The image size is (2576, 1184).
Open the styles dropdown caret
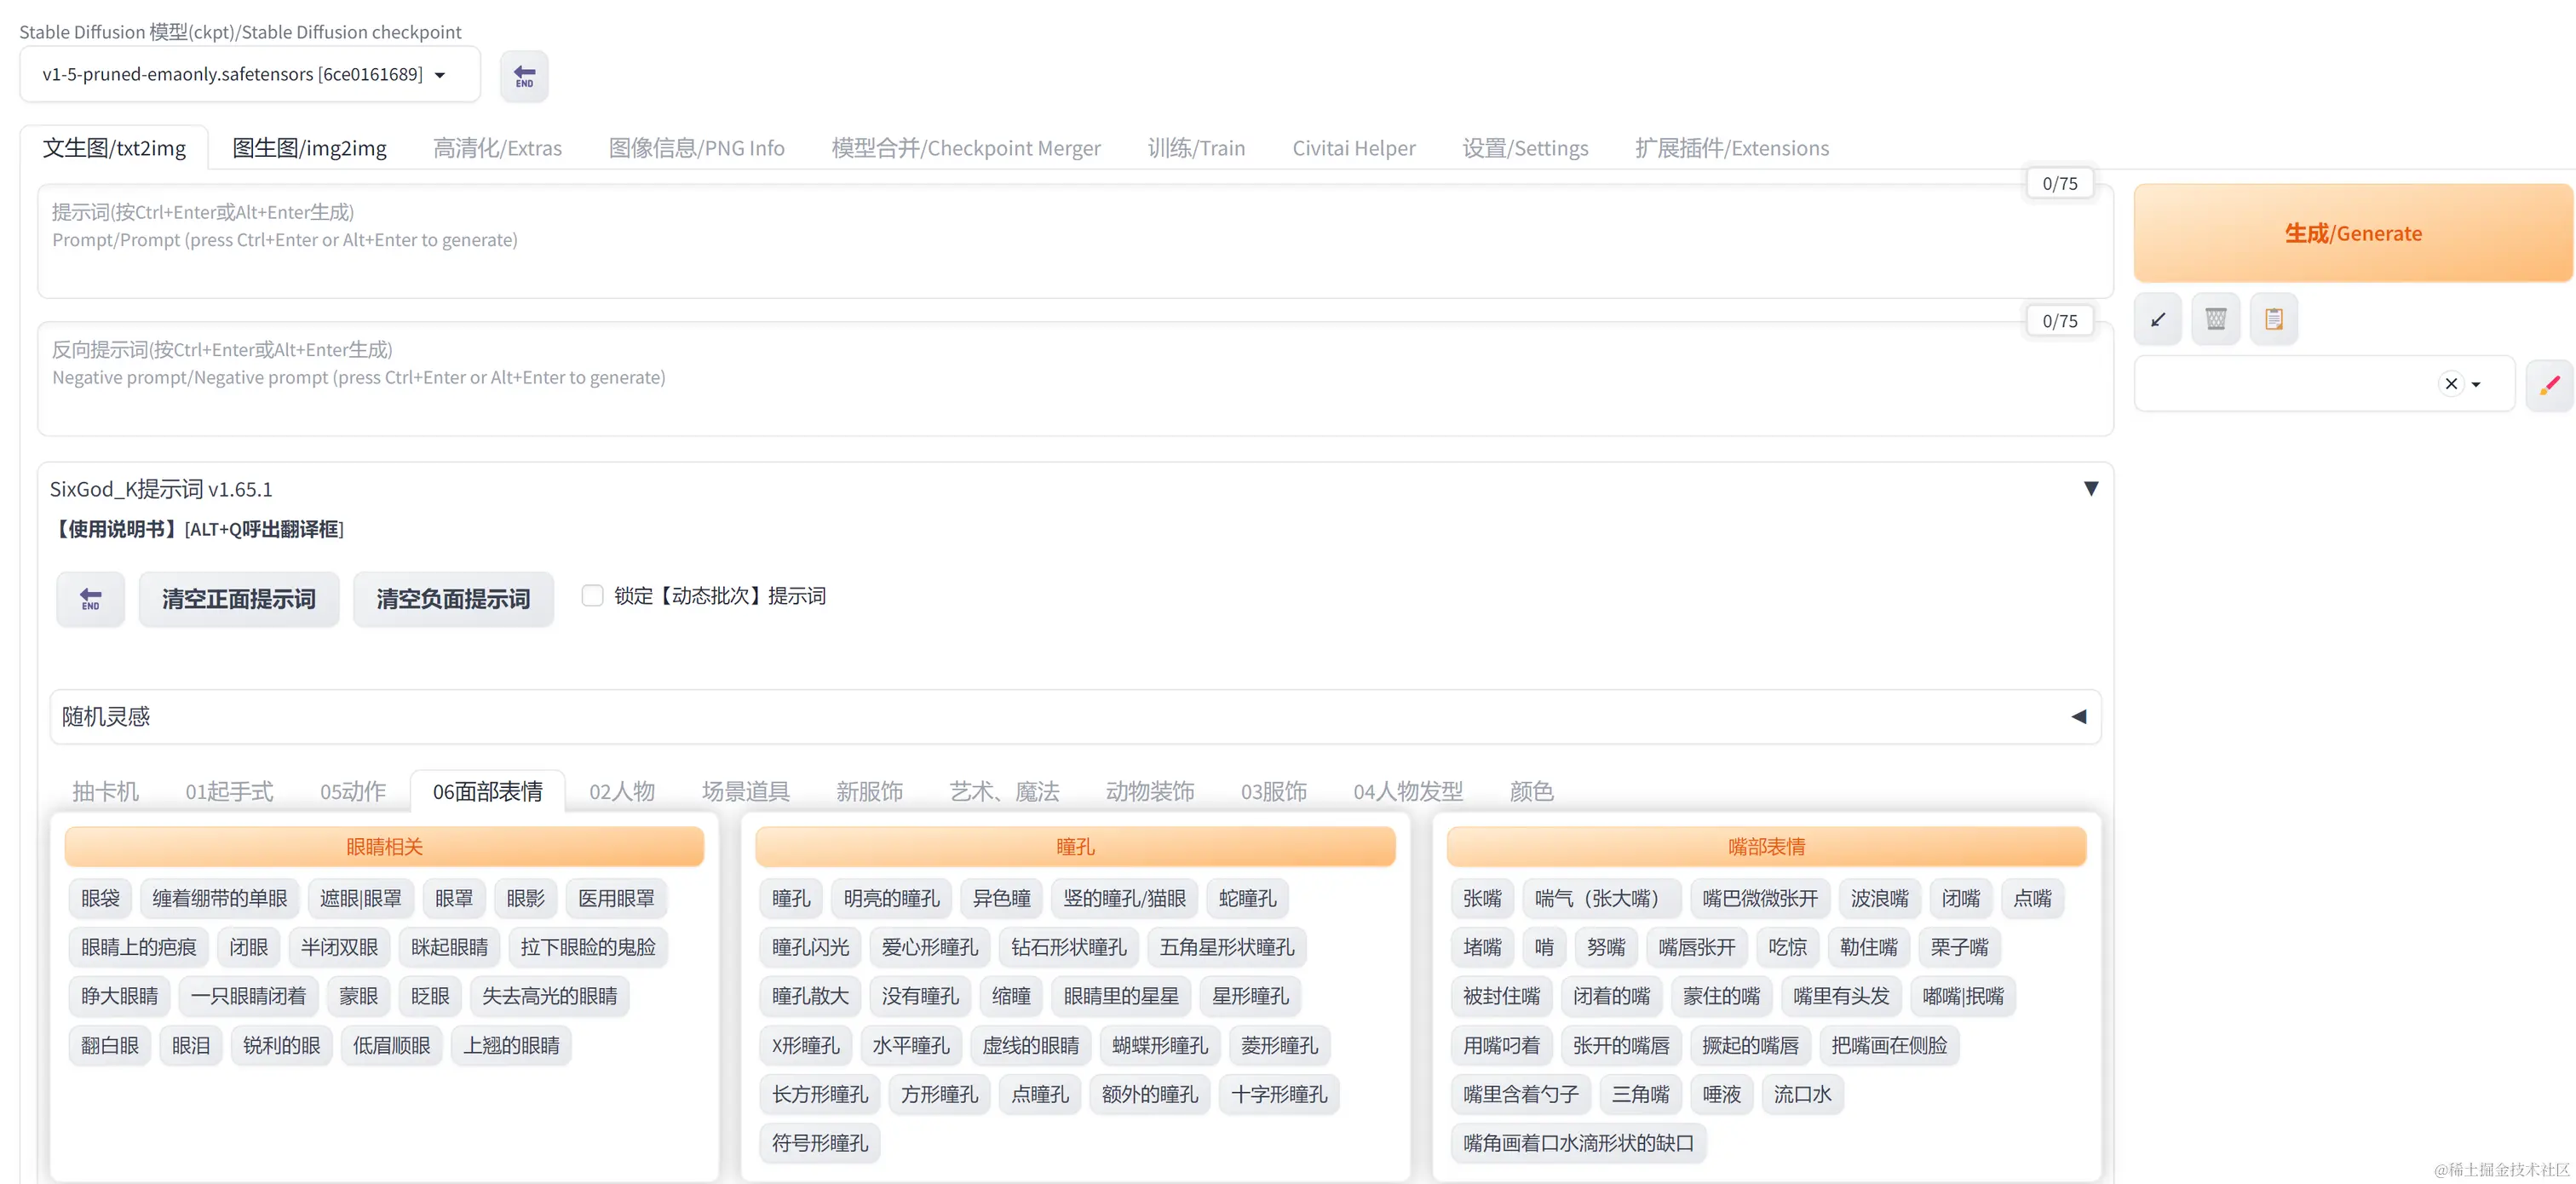pos(2477,385)
